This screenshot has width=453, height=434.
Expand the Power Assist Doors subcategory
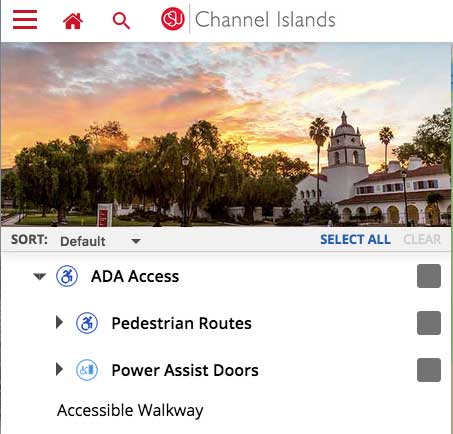pos(60,369)
